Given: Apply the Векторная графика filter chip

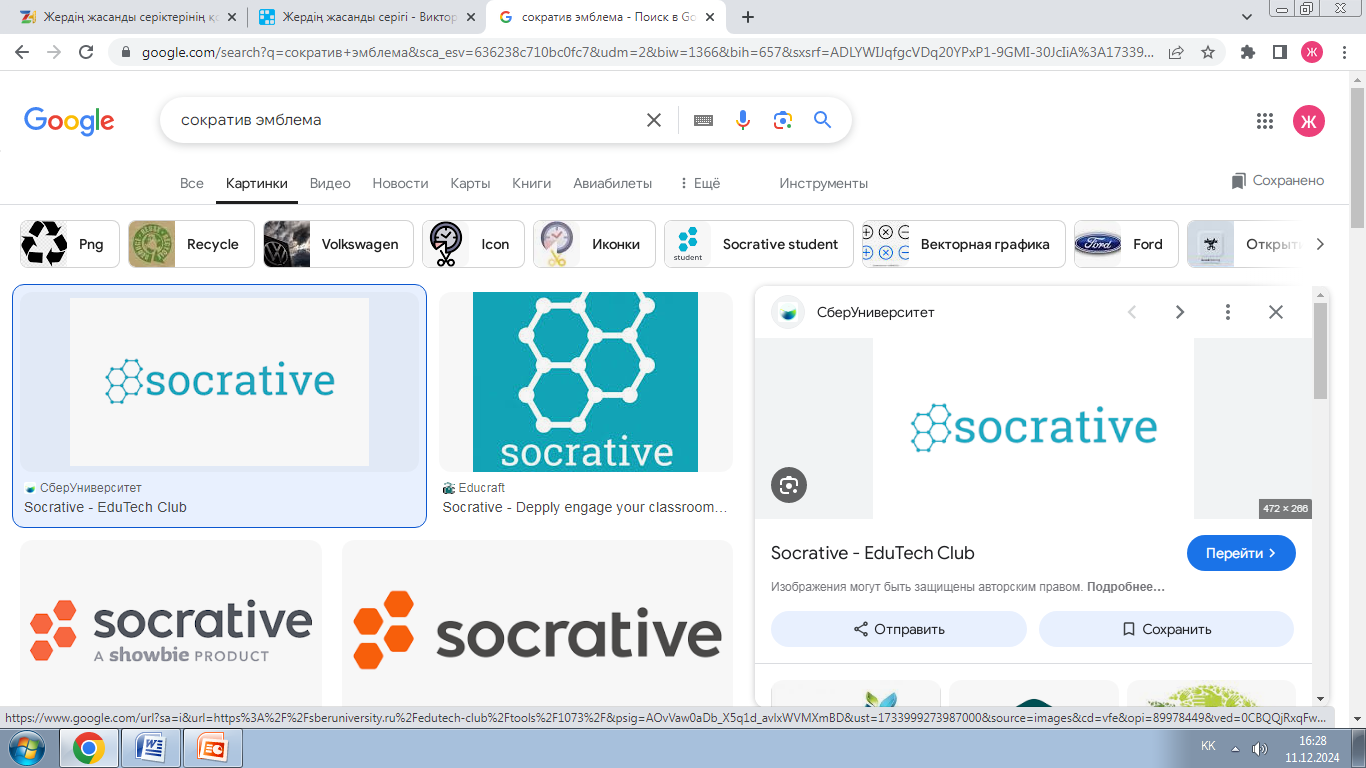Looking at the screenshot, I should click(x=964, y=244).
